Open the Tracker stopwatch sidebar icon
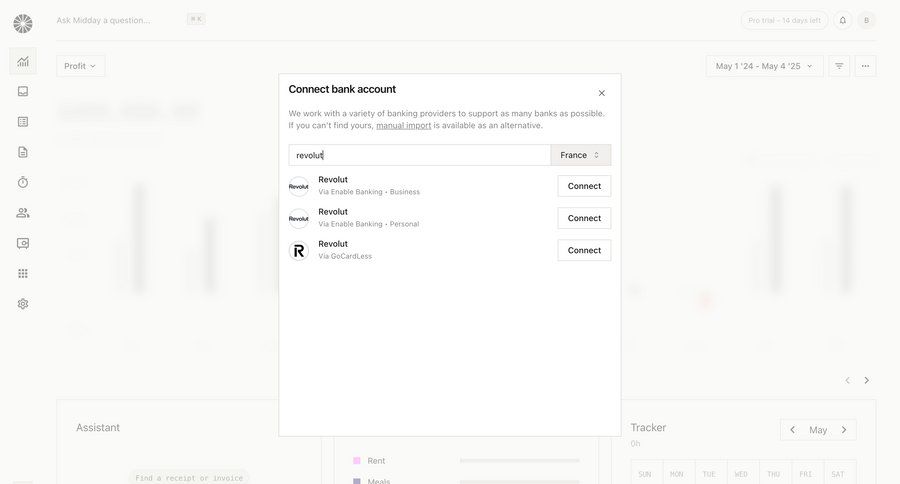 pyautogui.click(x=23, y=182)
